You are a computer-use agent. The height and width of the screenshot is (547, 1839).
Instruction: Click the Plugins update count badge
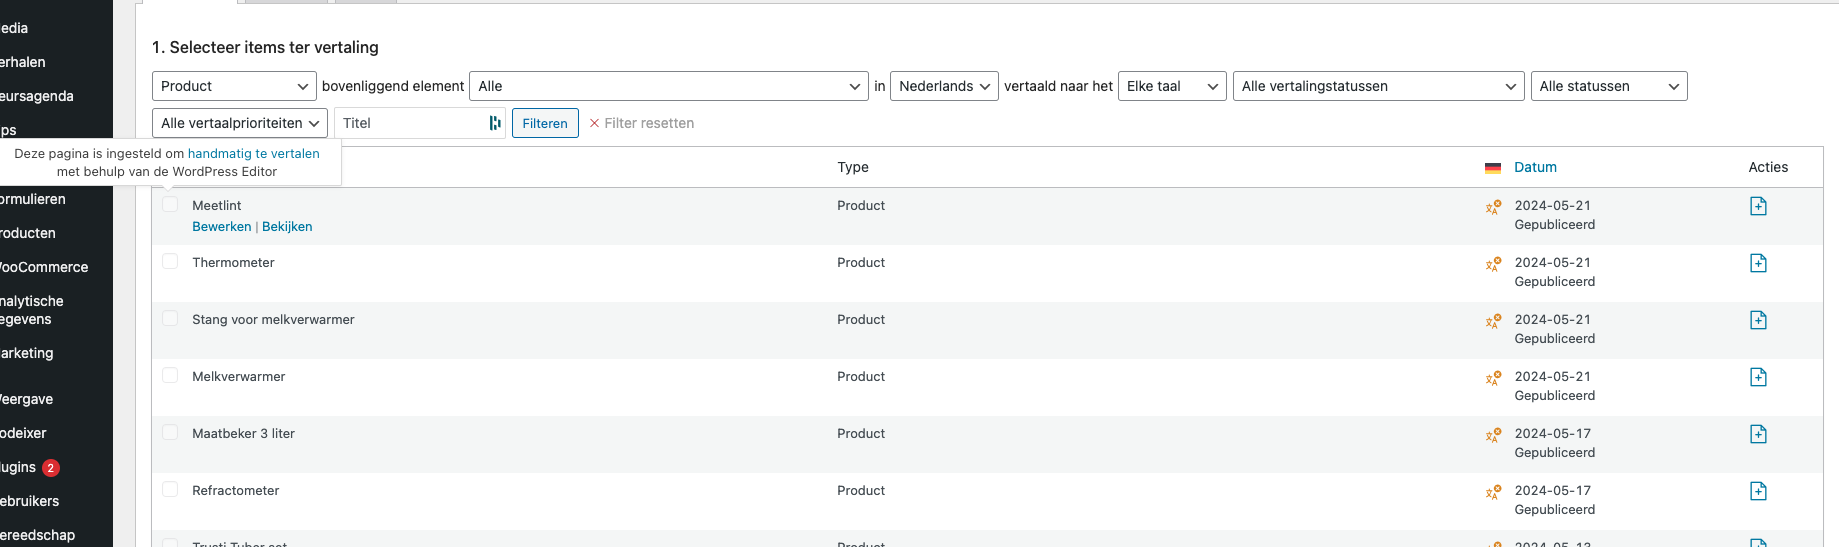click(51, 468)
